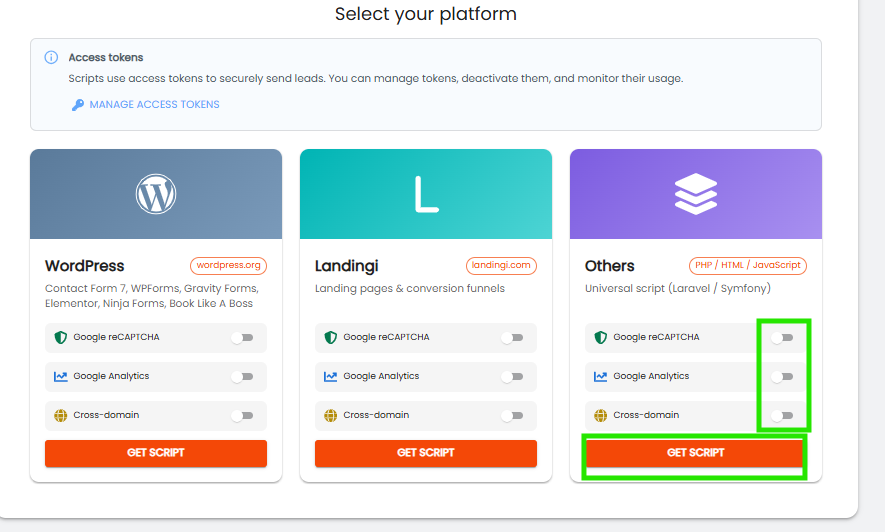The height and width of the screenshot is (532, 885).
Task: Enable Google reCAPTCHA for WordPress
Action: (x=242, y=338)
